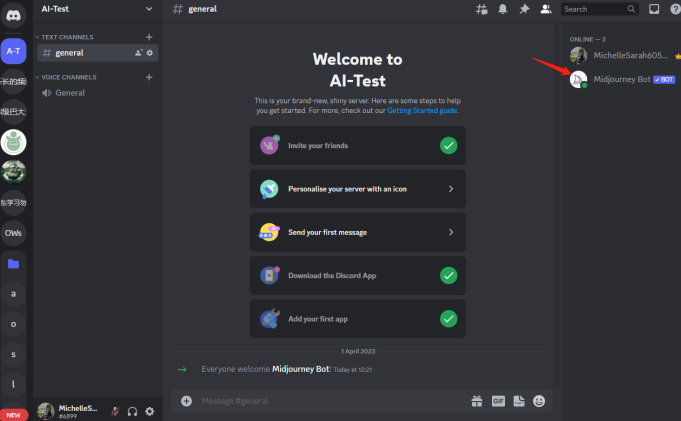Open user settings gear icon

coord(149,411)
